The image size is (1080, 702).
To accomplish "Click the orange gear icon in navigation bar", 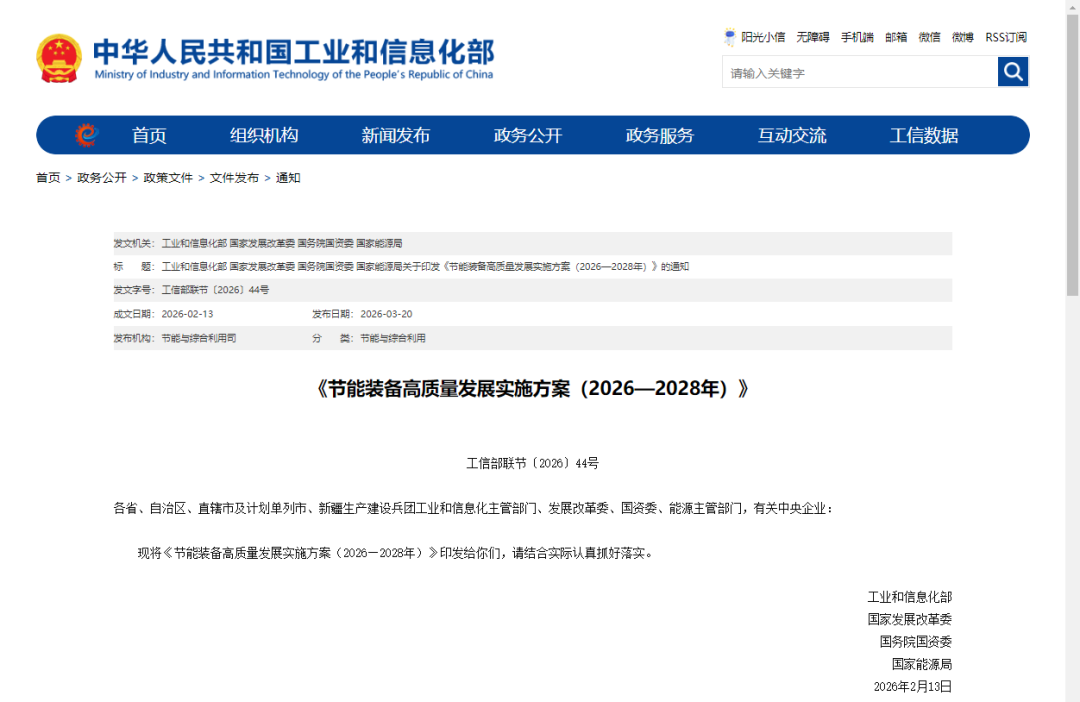I will (87, 135).
